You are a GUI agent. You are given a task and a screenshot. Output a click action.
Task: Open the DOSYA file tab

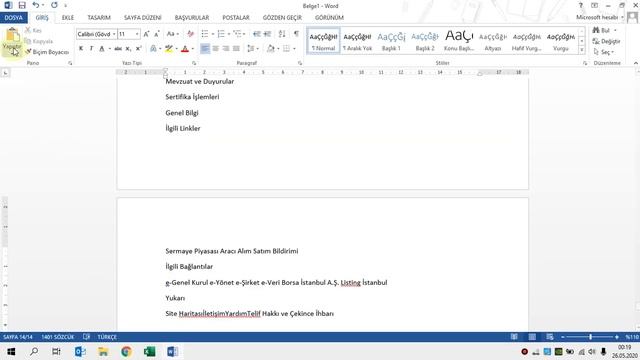(13, 18)
